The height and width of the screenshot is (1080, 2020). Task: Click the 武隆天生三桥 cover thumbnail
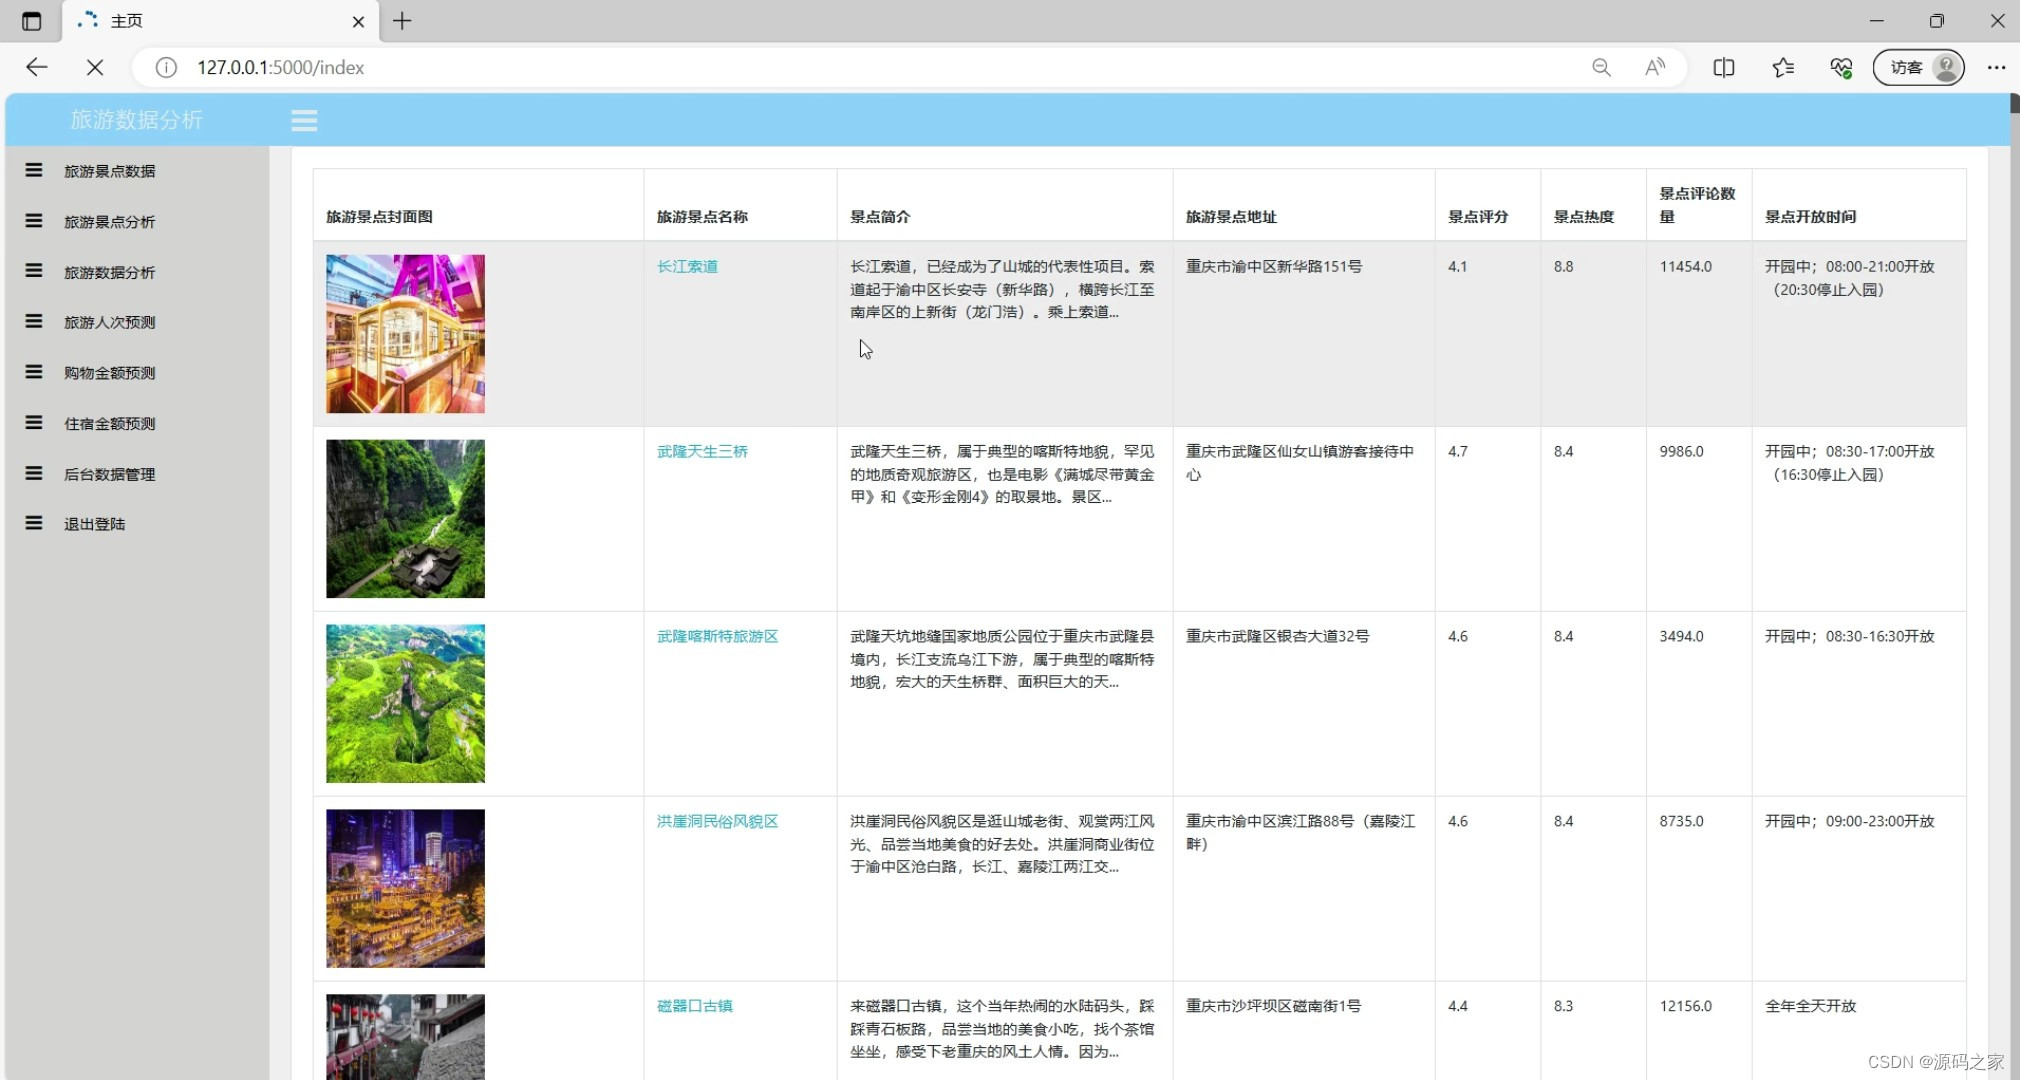405,518
